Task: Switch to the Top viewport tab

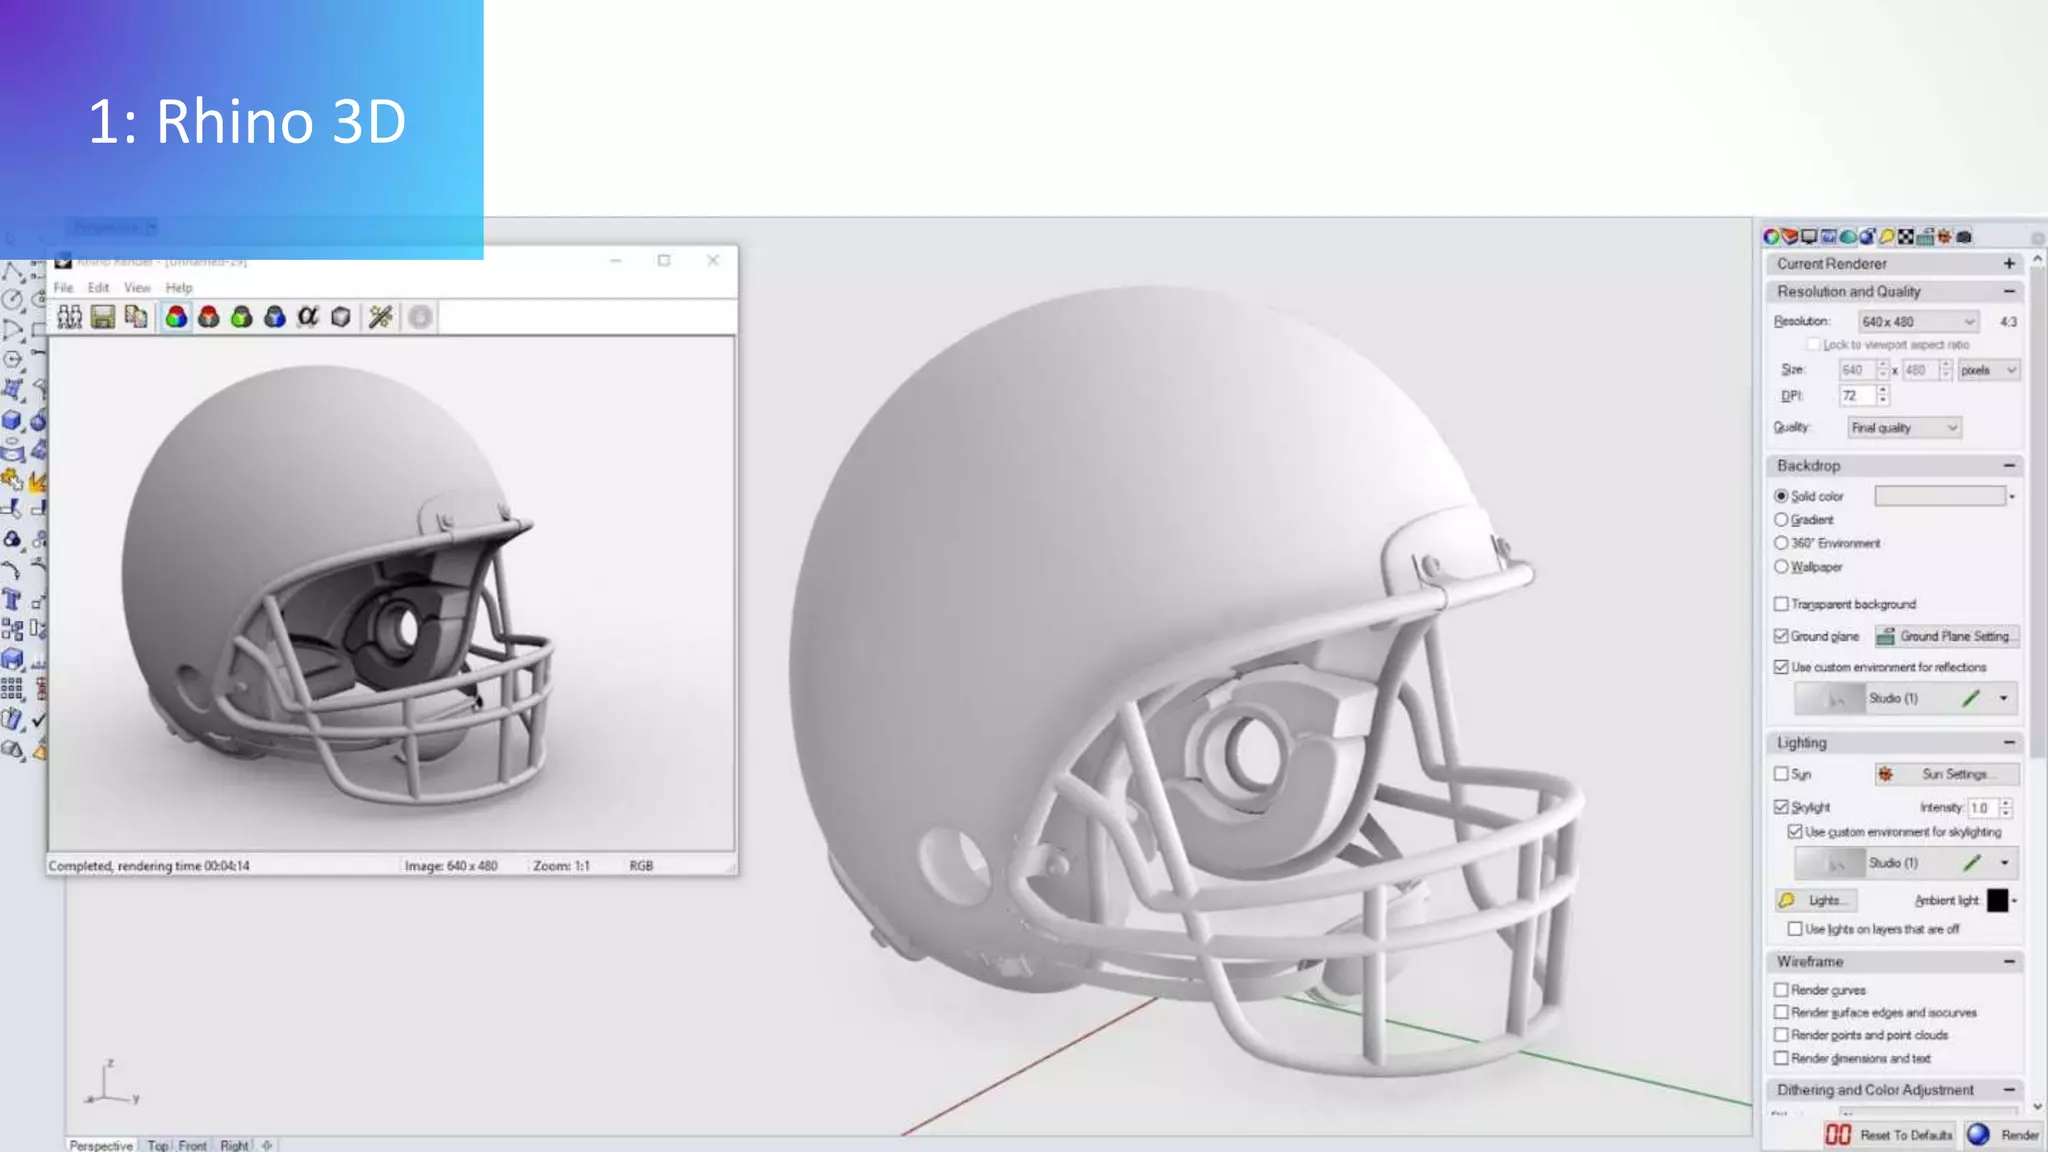Action: coord(158,1145)
